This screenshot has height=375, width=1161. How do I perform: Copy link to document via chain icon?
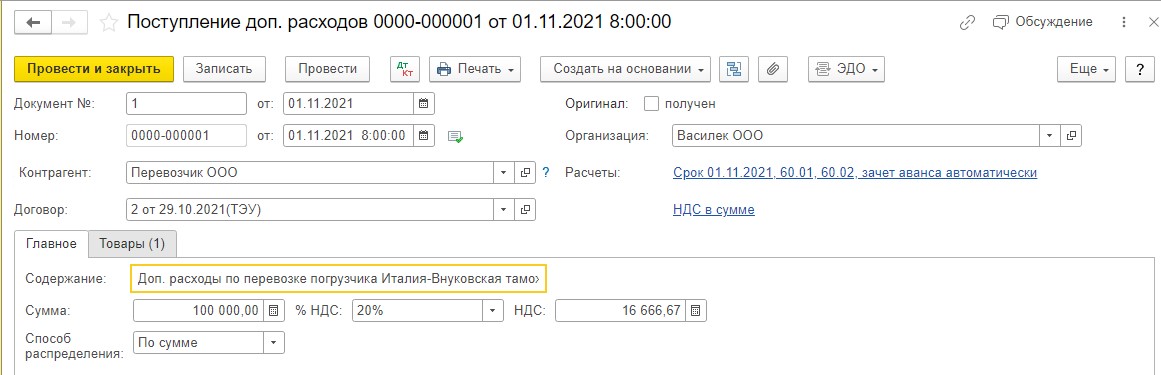(967, 23)
